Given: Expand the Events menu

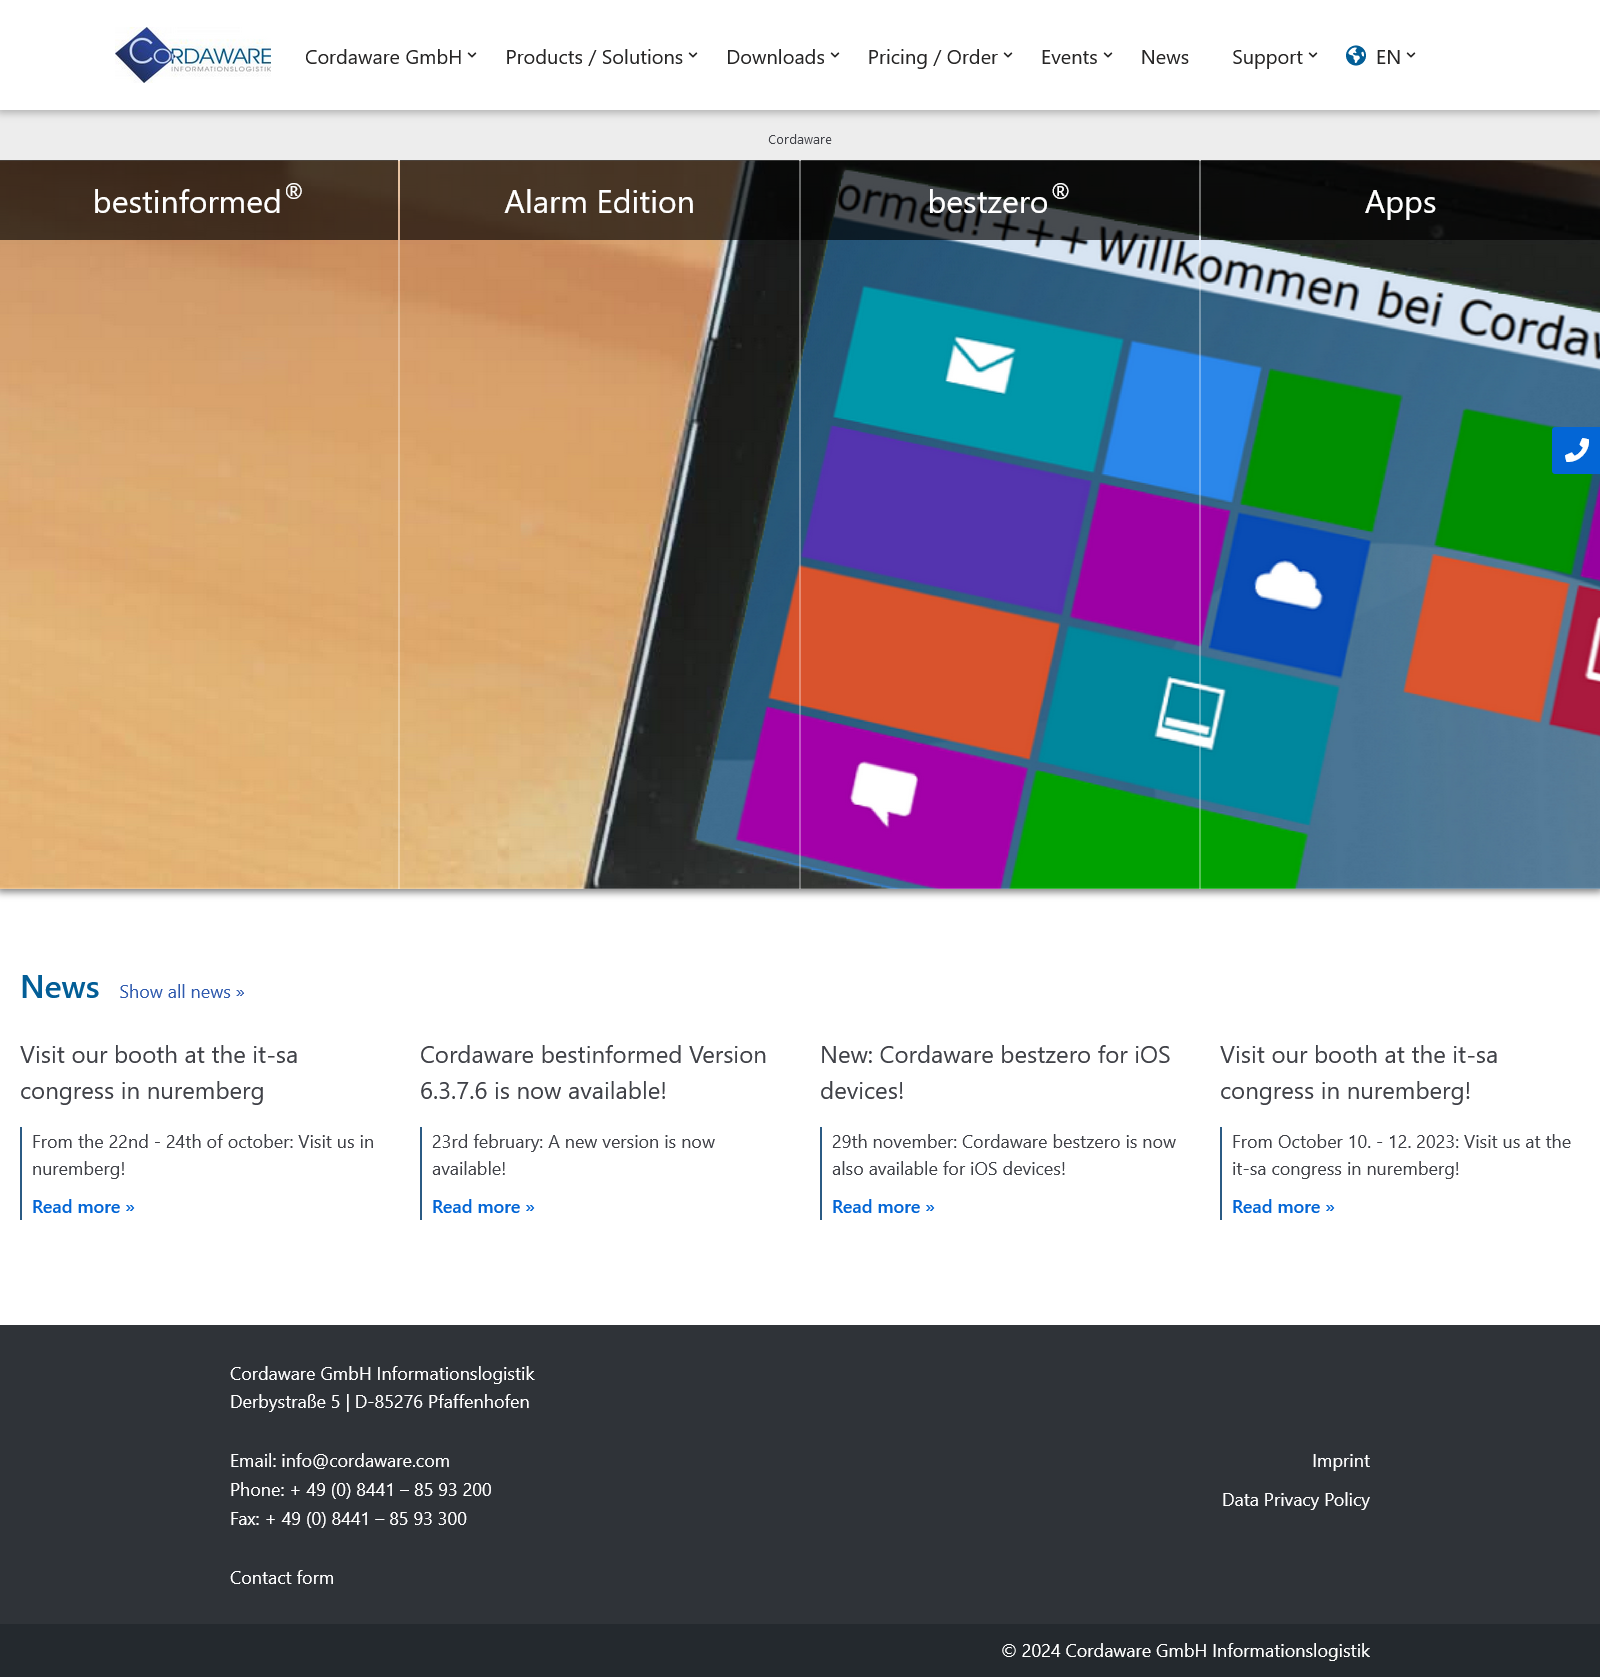Looking at the screenshot, I should 1077,57.
